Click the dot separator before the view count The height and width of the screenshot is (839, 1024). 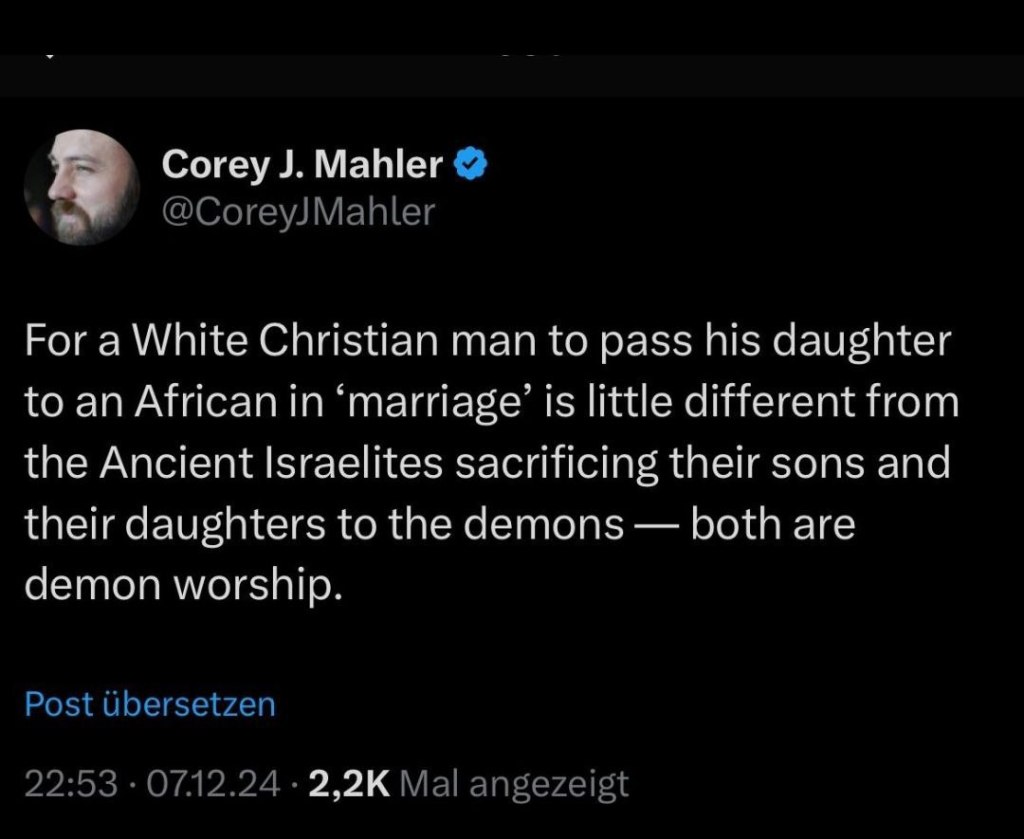[x=295, y=783]
